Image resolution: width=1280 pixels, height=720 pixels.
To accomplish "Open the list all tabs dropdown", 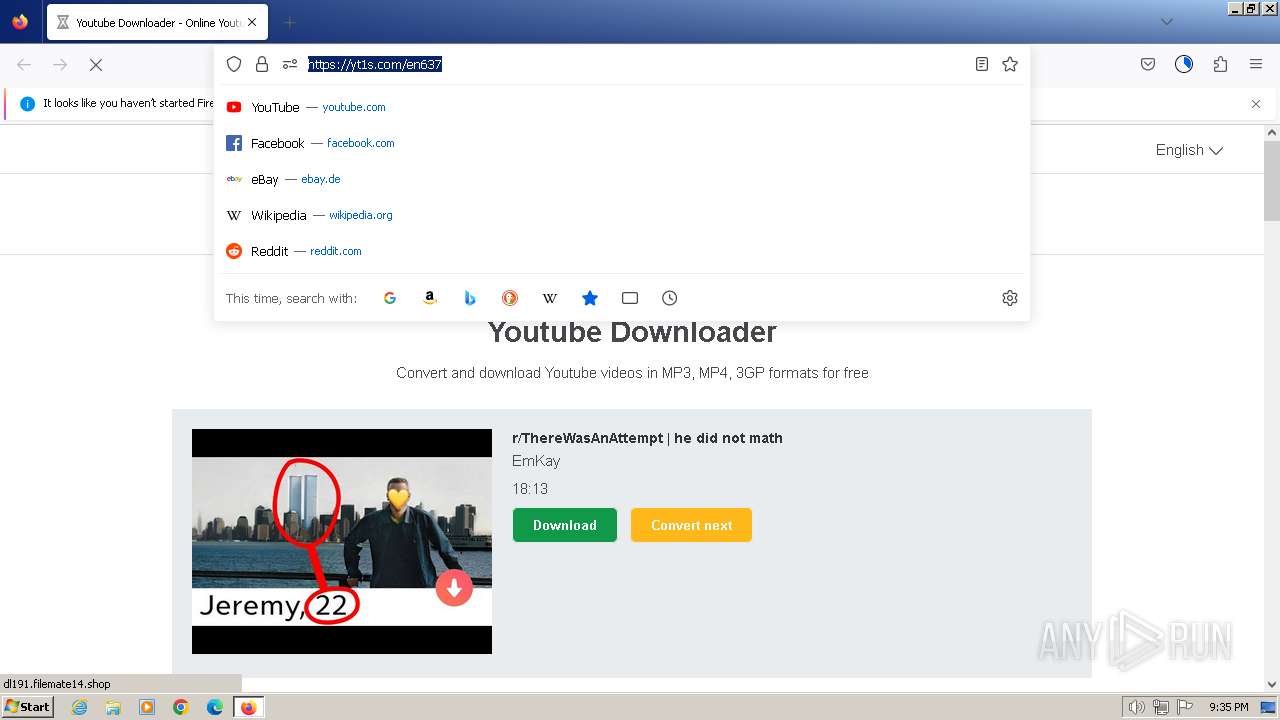I will click(x=1166, y=22).
